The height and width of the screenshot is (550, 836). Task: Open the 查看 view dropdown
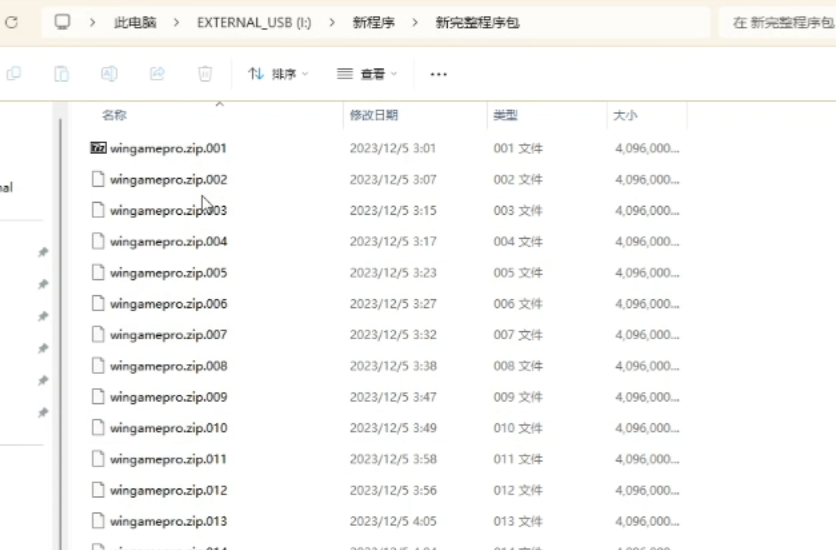pos(366,74)
